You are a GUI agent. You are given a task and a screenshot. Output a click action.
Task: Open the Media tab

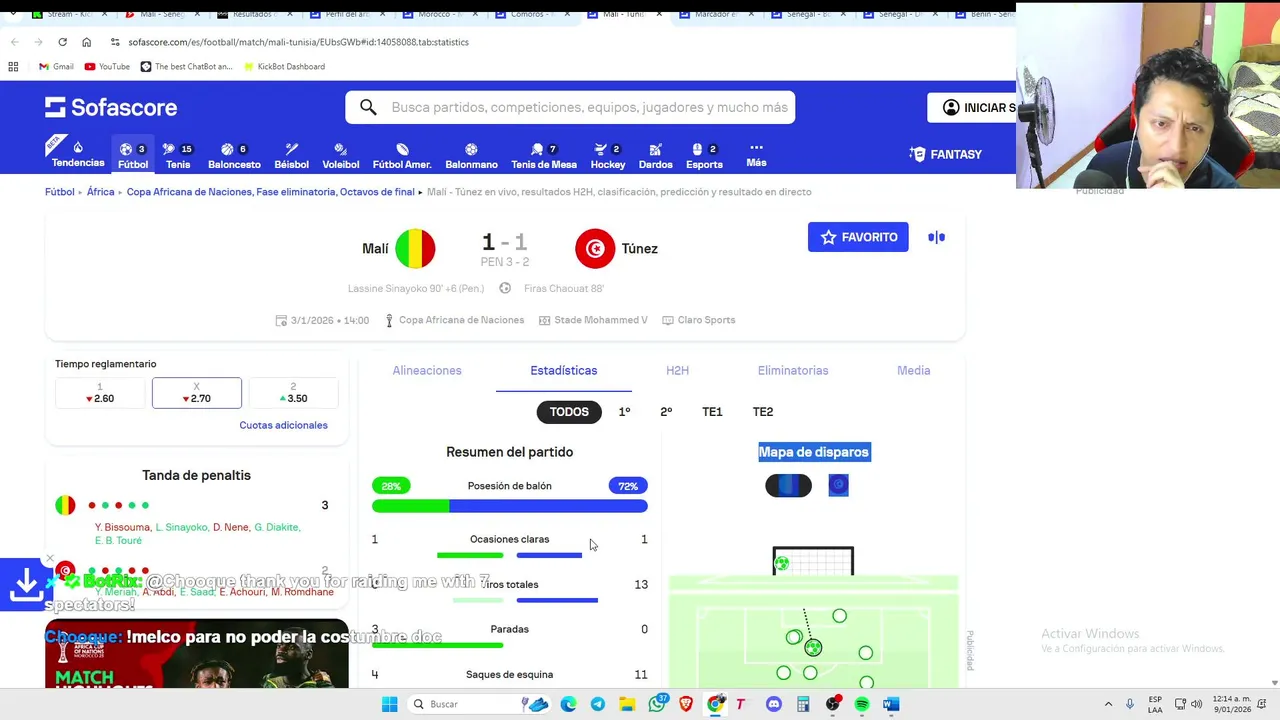[x=913, y=370]
